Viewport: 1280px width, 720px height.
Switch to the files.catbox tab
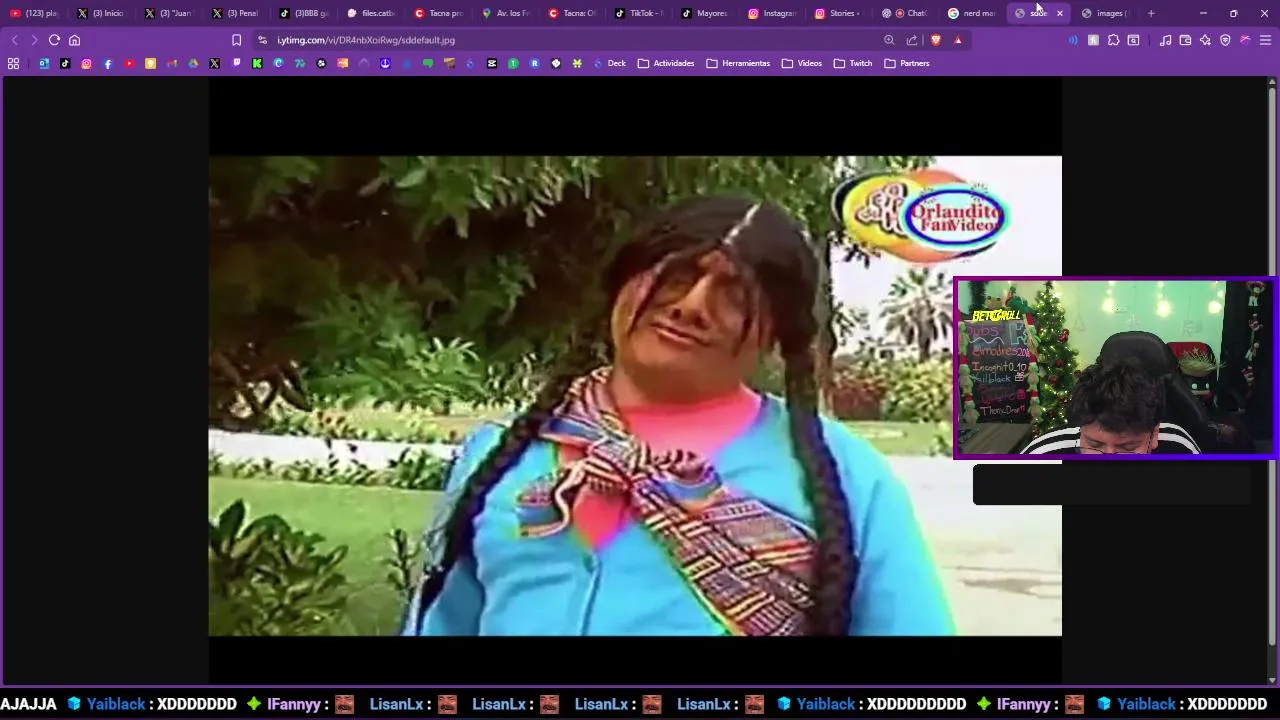pos(370,13)
